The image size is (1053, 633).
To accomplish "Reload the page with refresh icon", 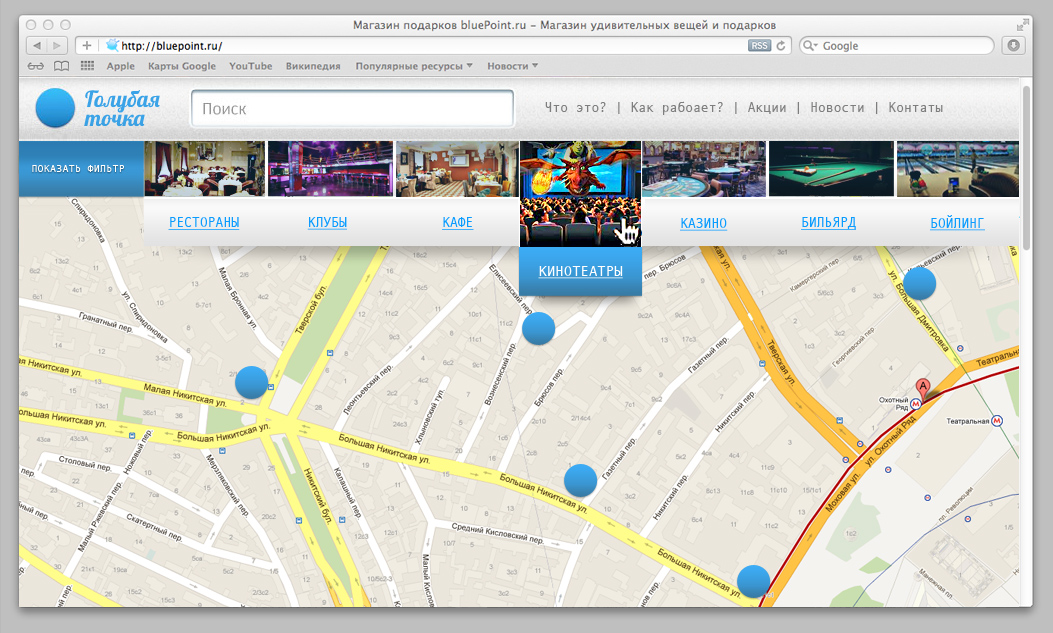I will pos(781,45).
